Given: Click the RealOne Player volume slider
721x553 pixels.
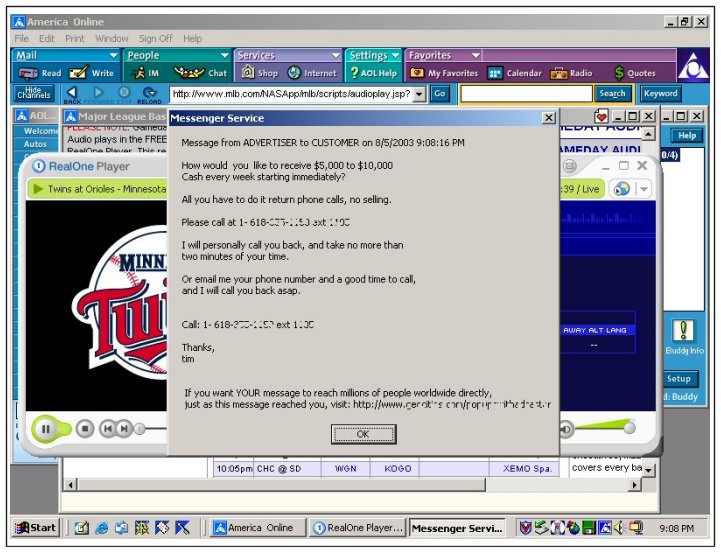Looking at the screenshot, I should click(x=605, y=428).
